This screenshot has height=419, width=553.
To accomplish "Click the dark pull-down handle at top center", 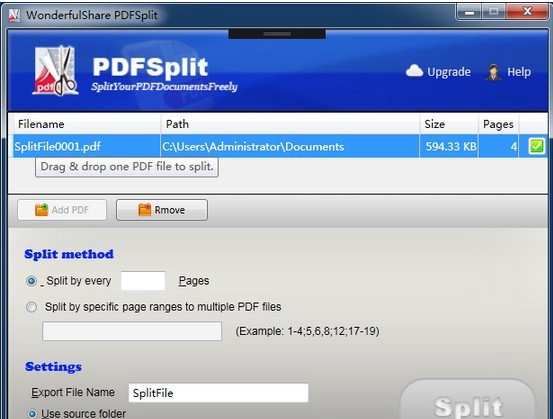I will (x=277, y=34).
